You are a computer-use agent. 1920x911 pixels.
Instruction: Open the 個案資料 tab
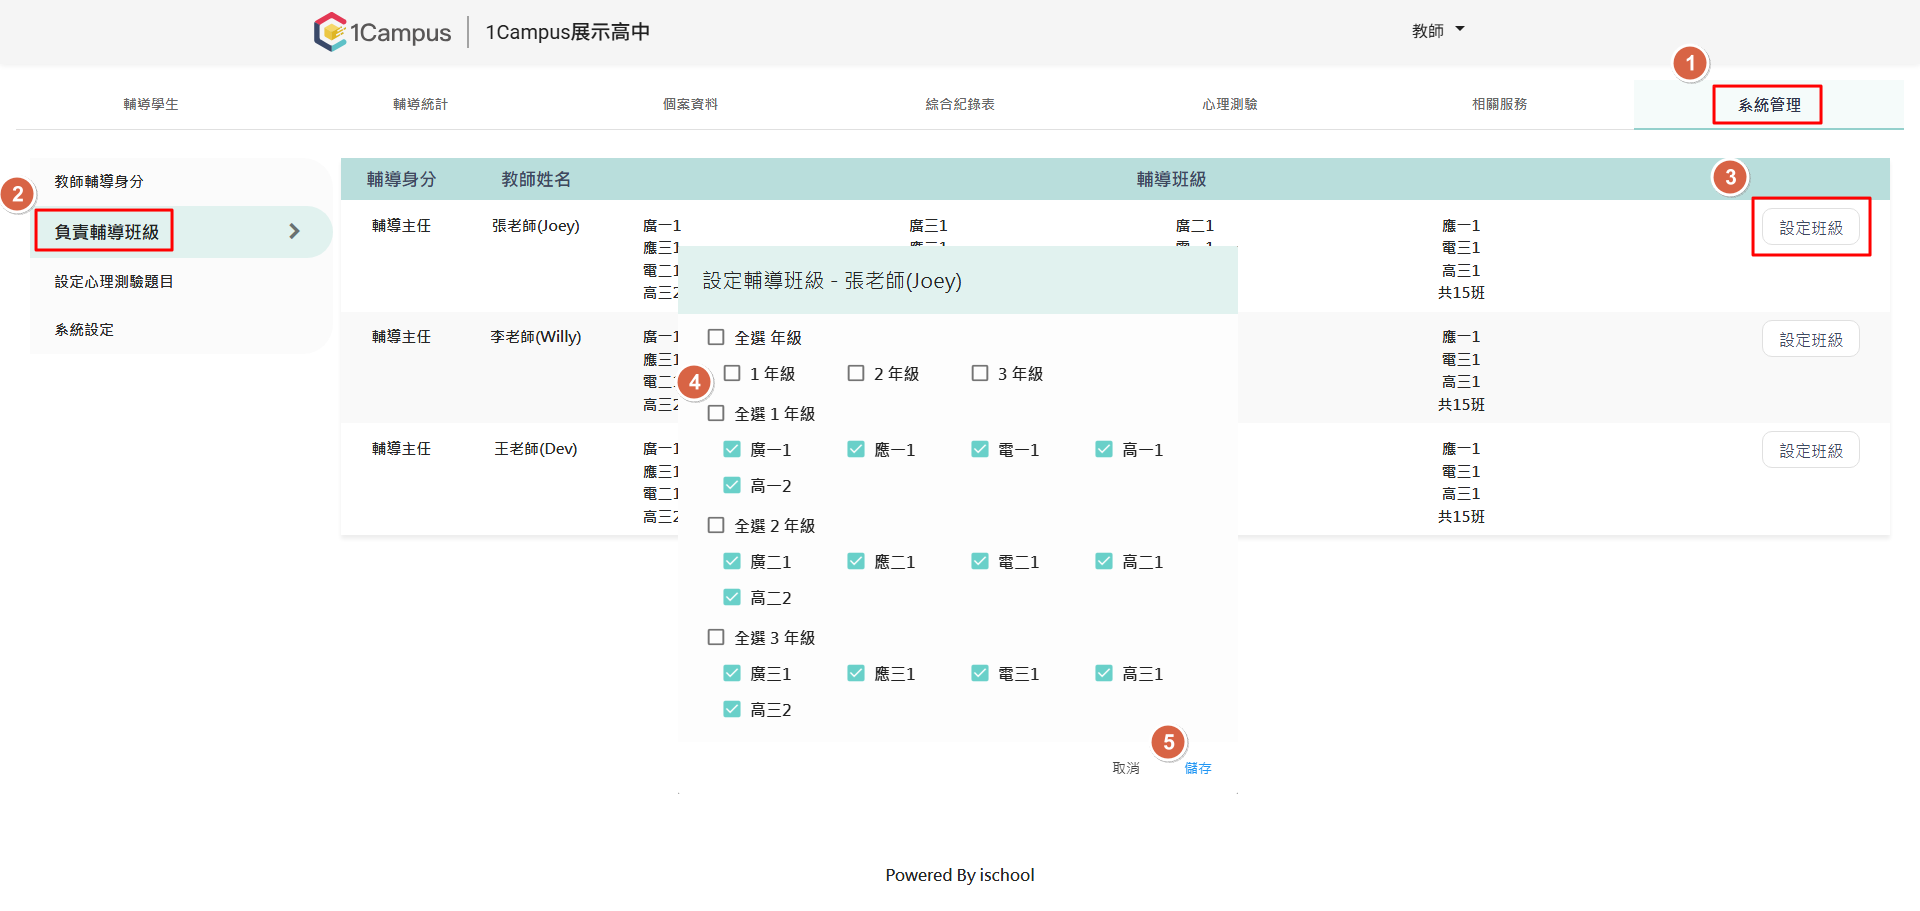tap(691, 104)
